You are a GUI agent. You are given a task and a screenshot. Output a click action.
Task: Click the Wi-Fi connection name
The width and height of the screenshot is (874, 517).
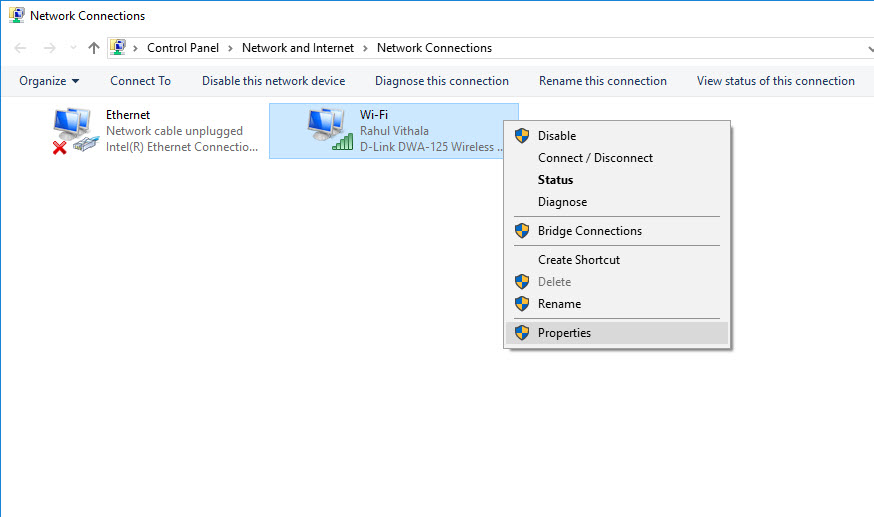tap(373, 115)
